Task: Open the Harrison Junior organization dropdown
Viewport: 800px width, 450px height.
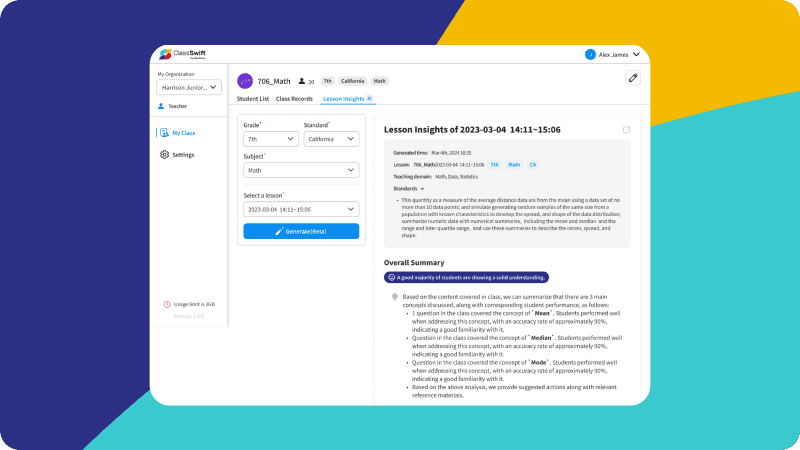Action: [x=189, y=87]
